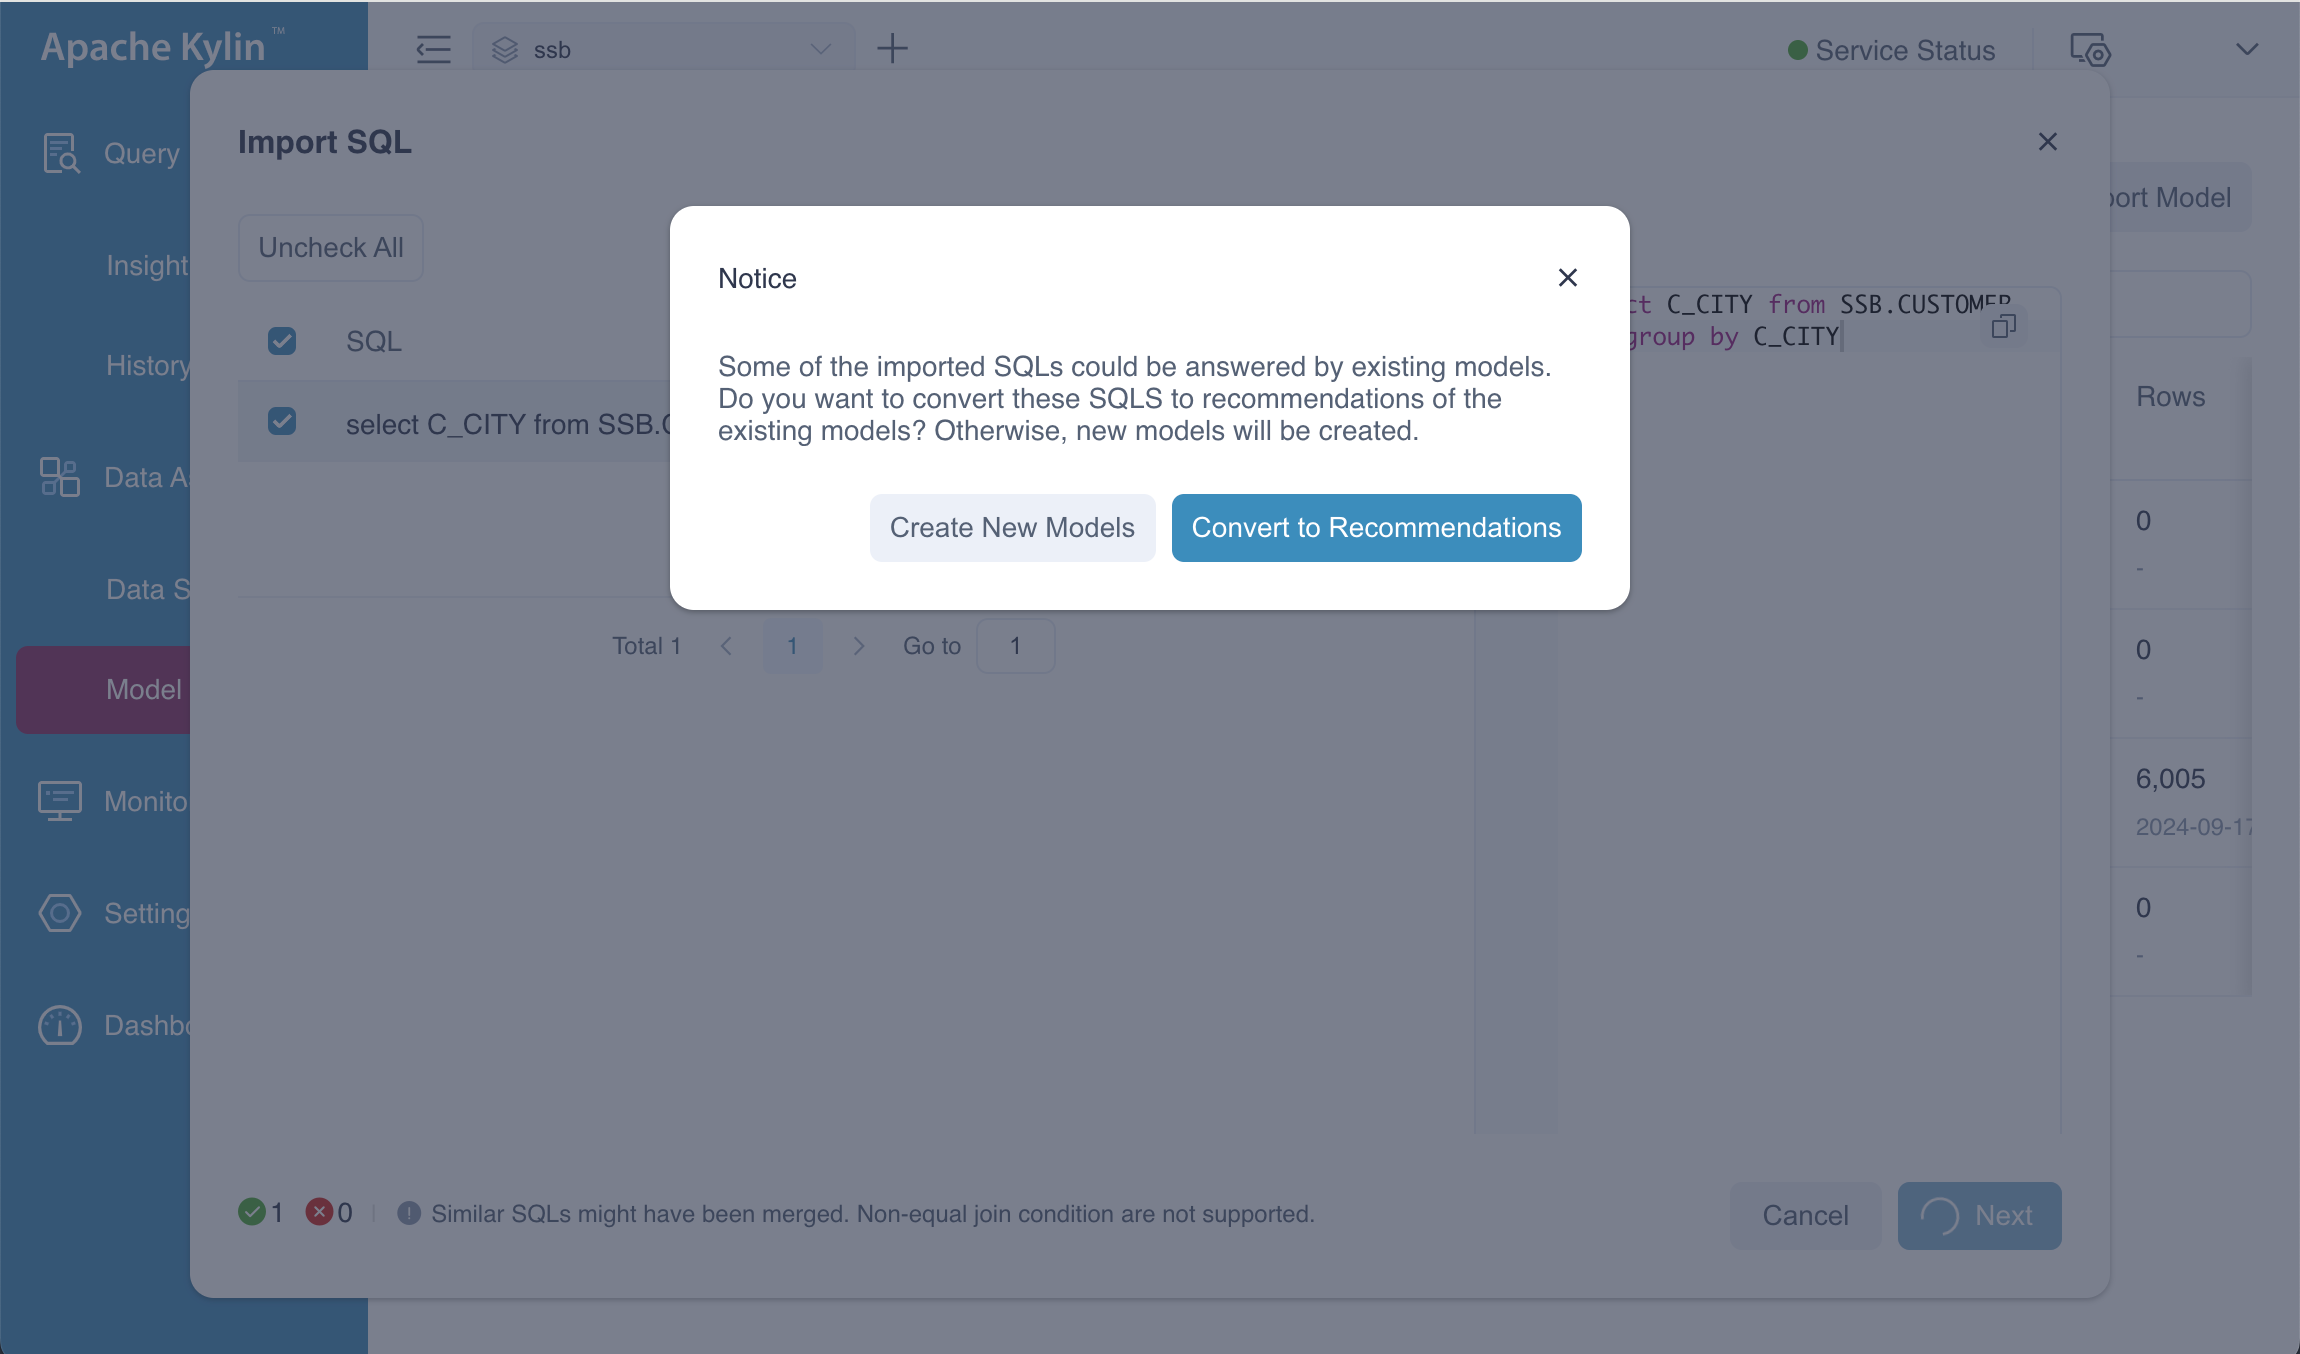Click the Dashboard gauge icon
The image size is (2300, 1354).
pyautogui.click(x=60, y=1025)
